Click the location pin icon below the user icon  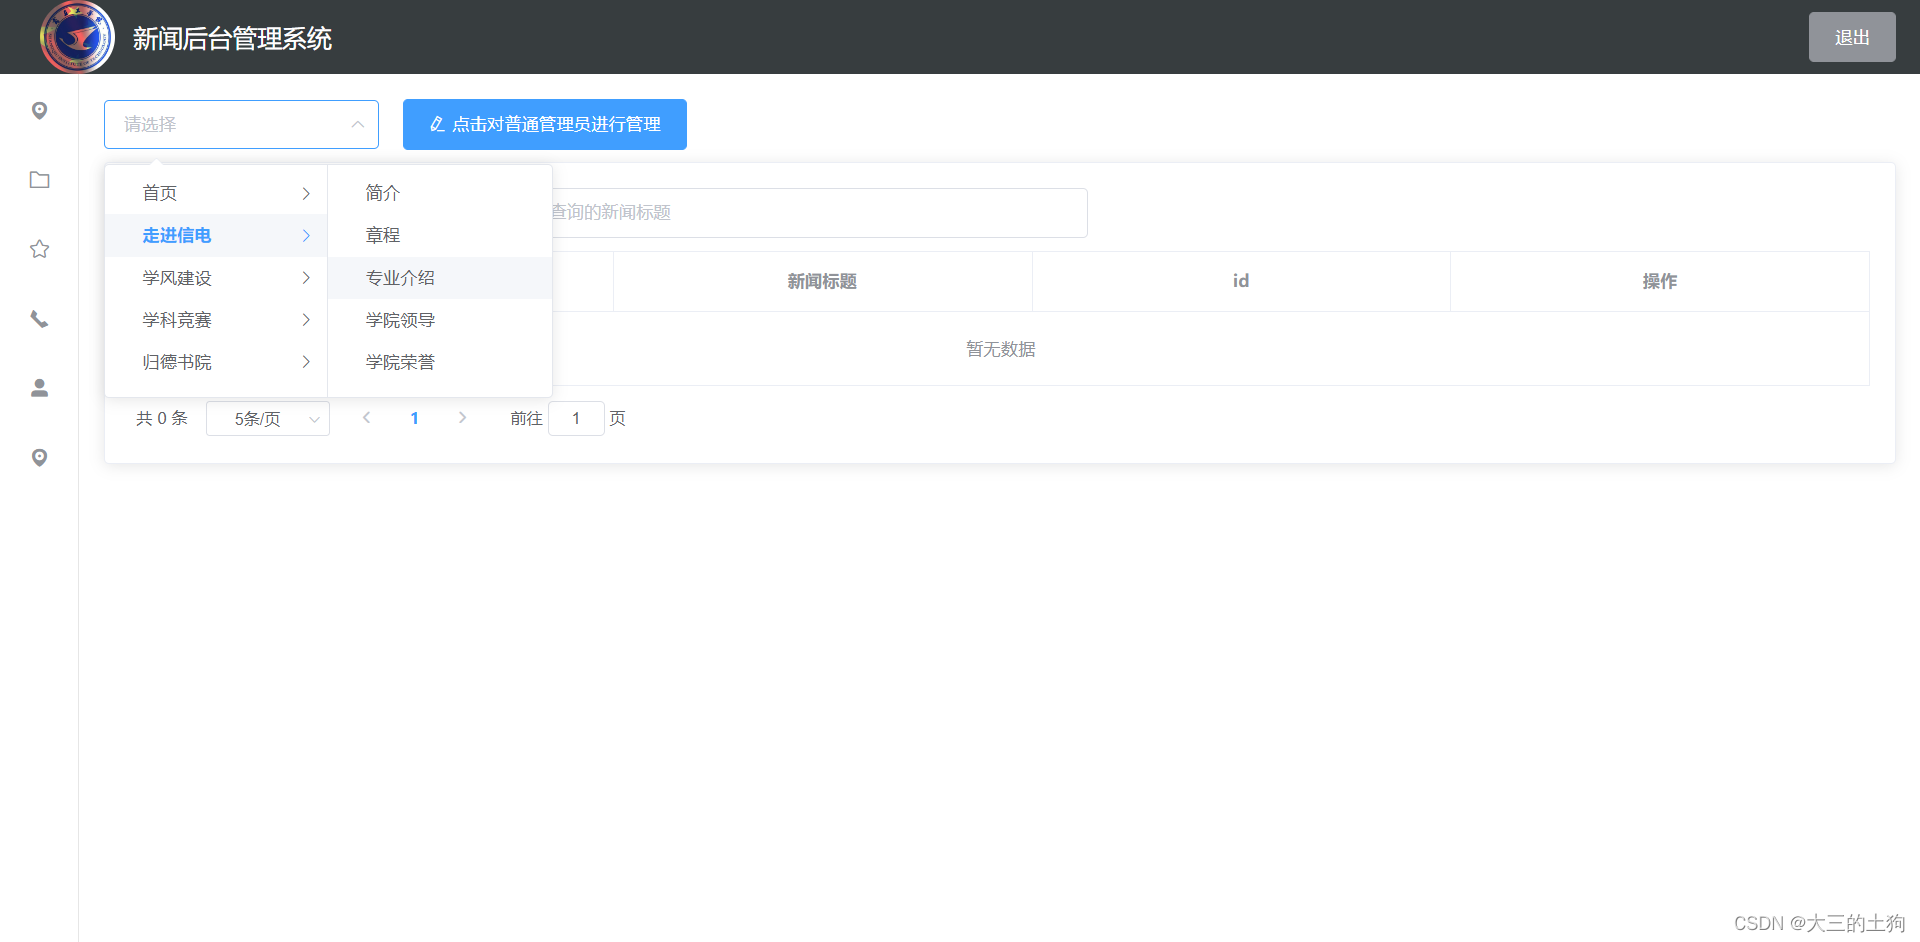[39, 457]
